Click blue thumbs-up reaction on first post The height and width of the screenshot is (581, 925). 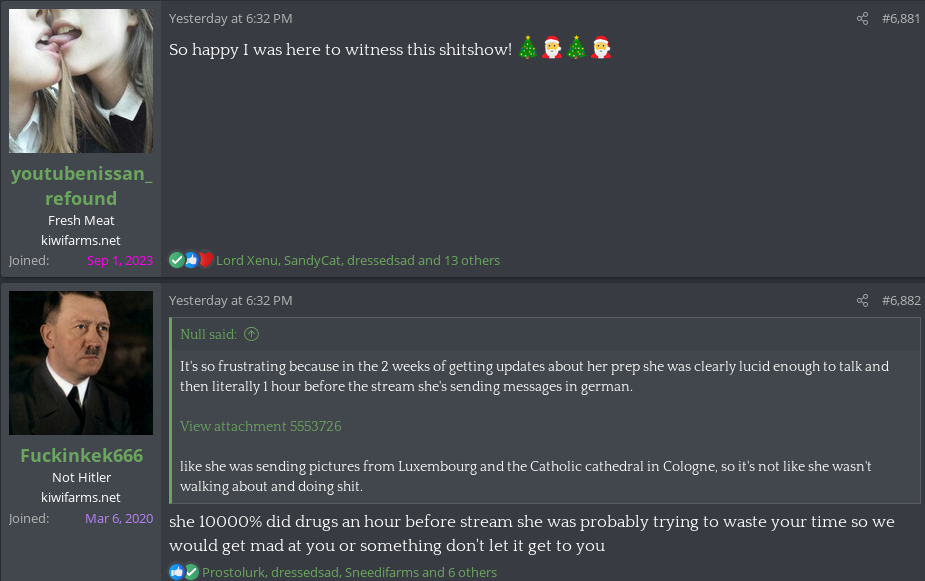tap(191, 260)
